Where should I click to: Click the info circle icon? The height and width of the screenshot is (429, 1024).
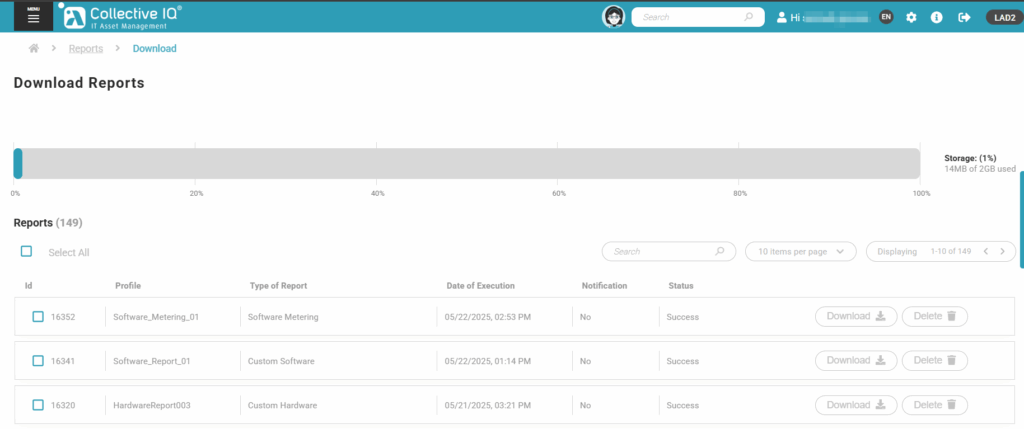(937, 17)
